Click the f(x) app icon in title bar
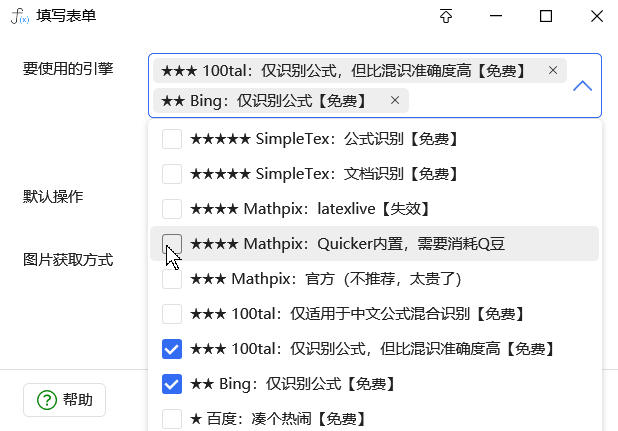 click(x=20, y=16)
